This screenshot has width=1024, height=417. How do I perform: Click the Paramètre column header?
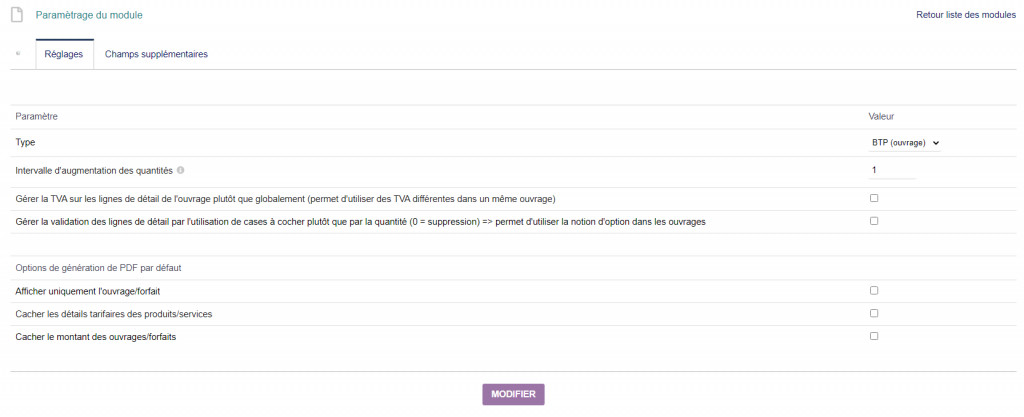(37, 117)
